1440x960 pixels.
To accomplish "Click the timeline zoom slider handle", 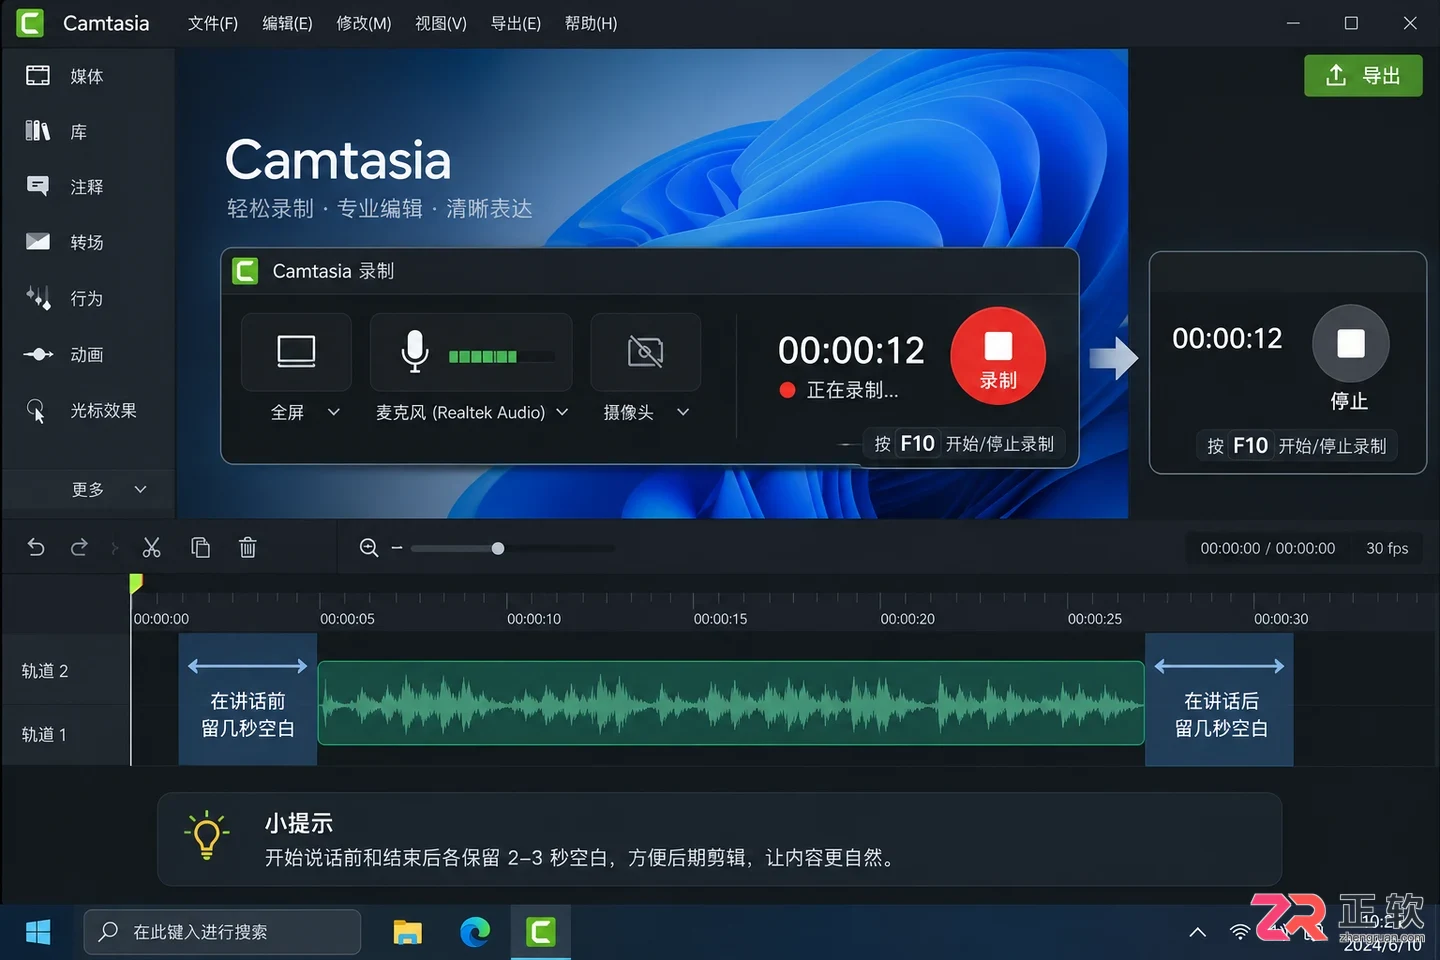I will 498,548.
